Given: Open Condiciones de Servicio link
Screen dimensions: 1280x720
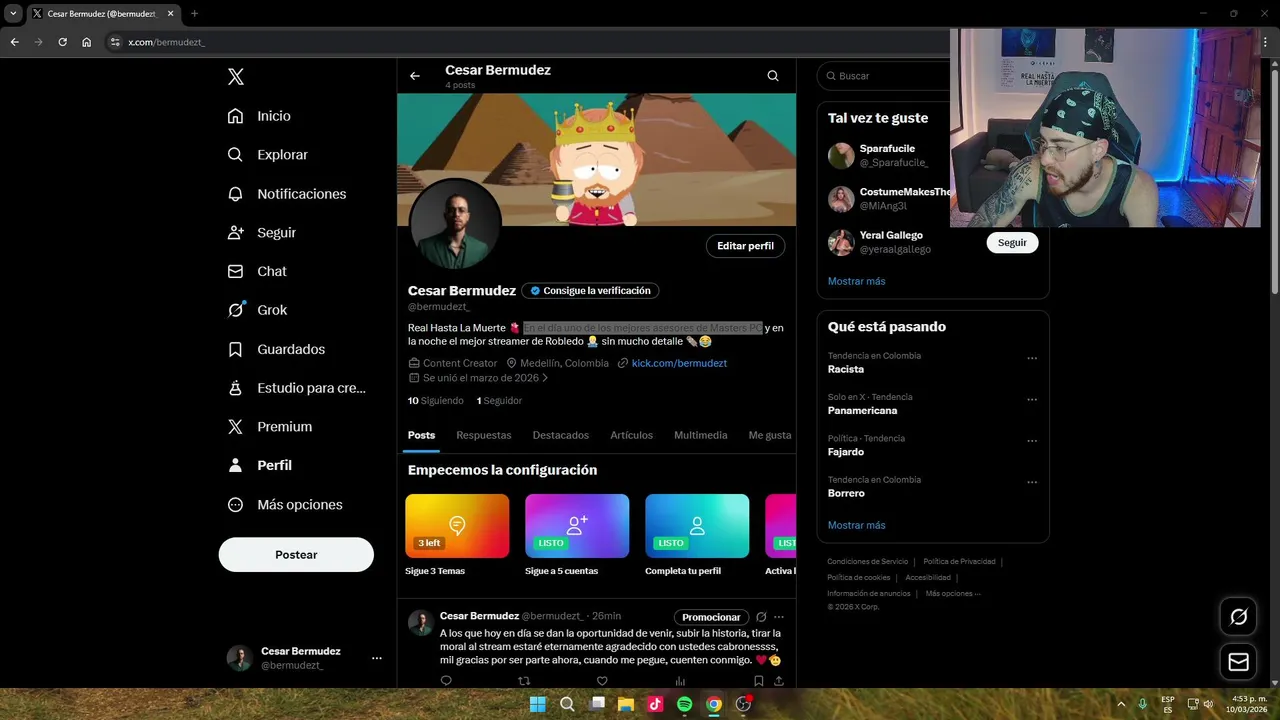Looking at the screenshot, I should click(867, 562).
